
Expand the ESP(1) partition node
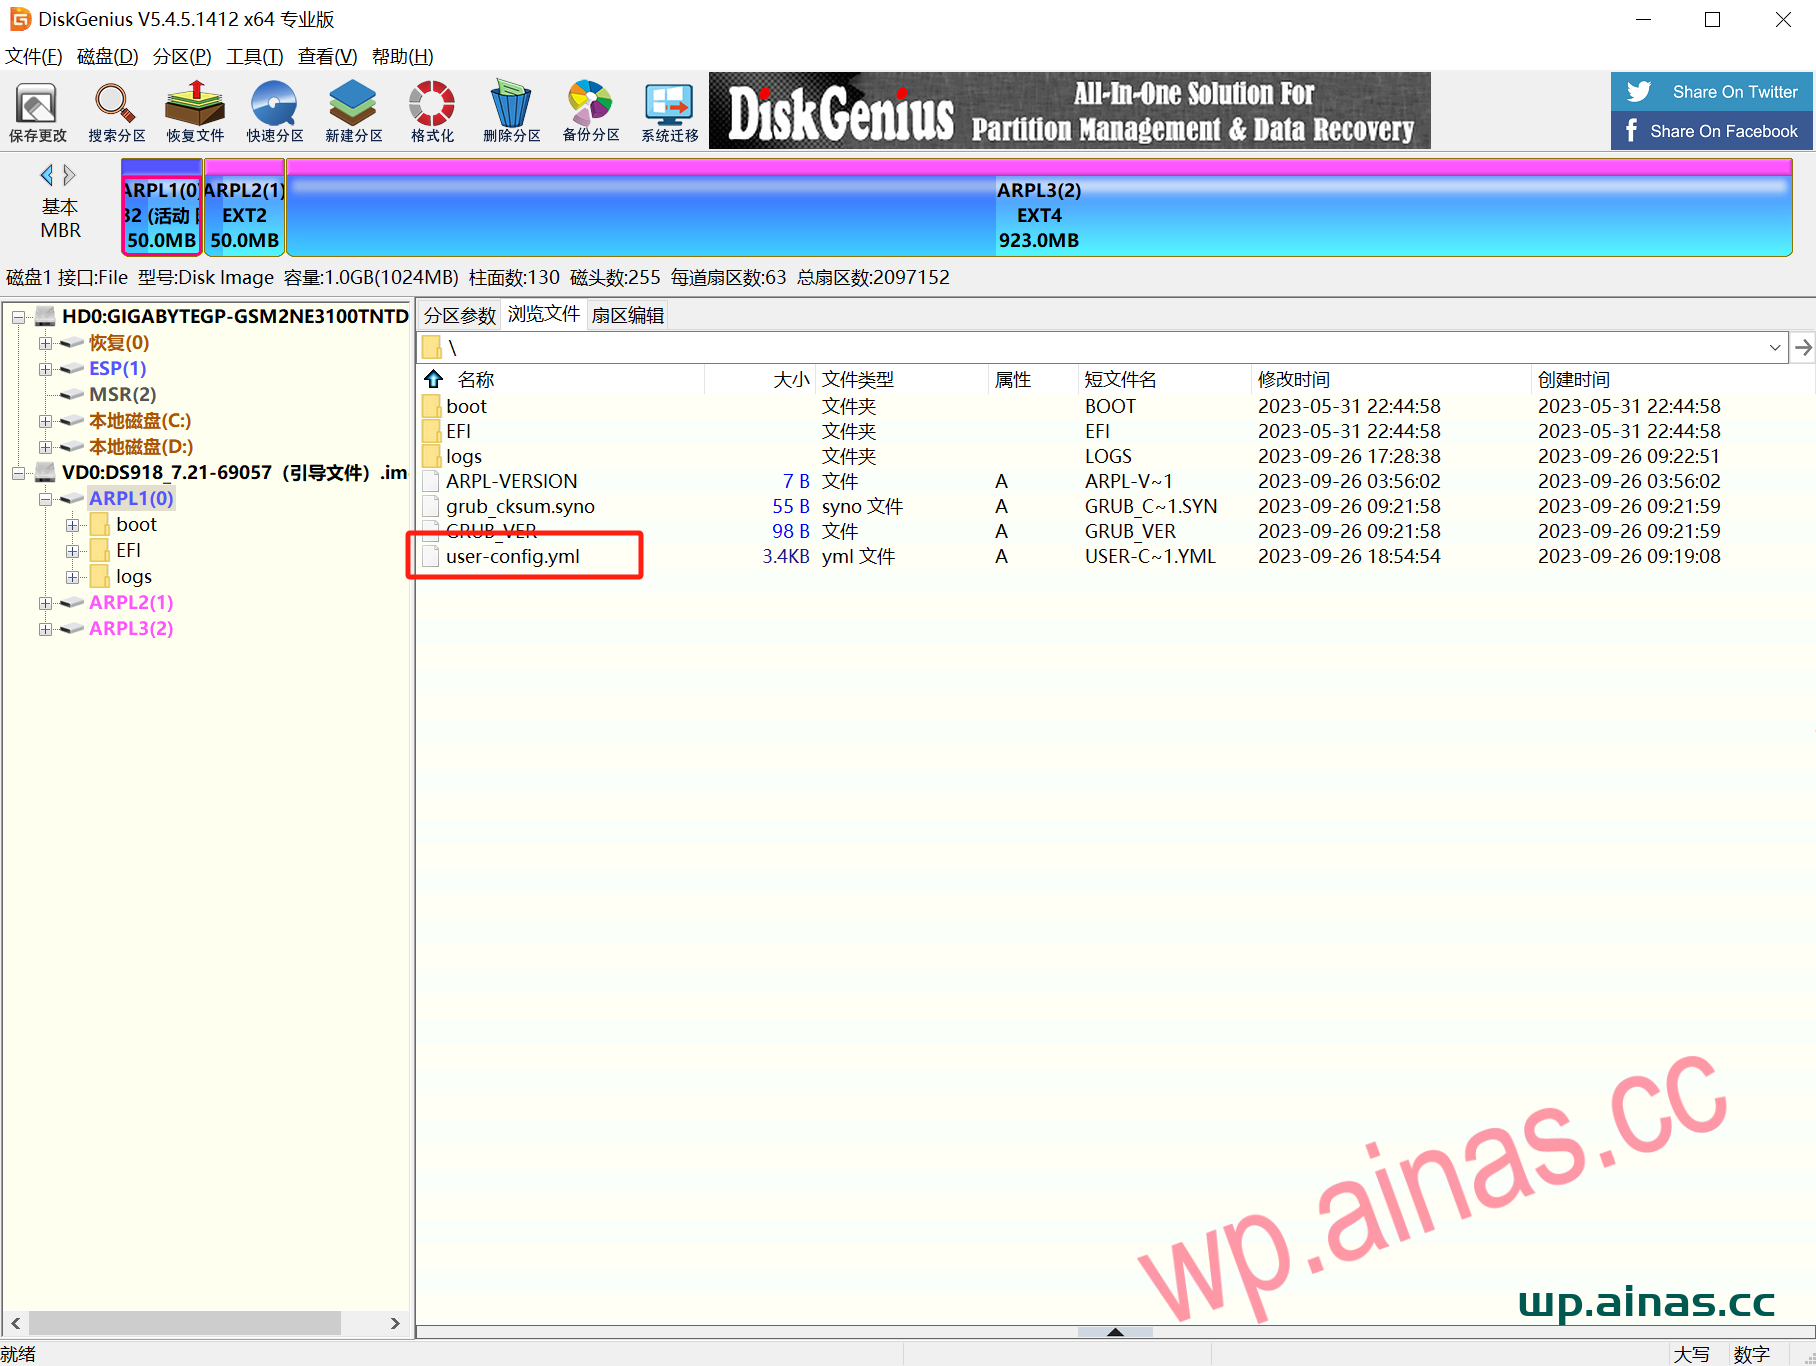pyautogui.click(x=45, y=369)
